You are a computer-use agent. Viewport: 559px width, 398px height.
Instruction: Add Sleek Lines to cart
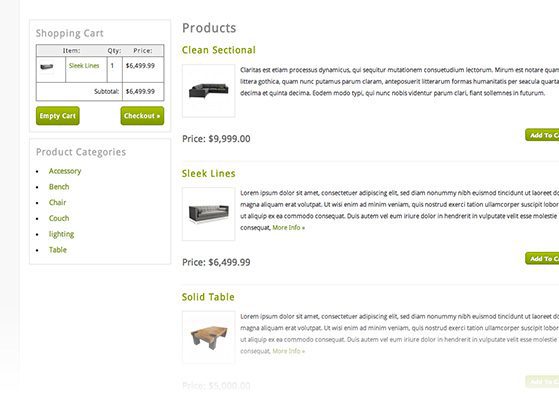coord(542,259)
